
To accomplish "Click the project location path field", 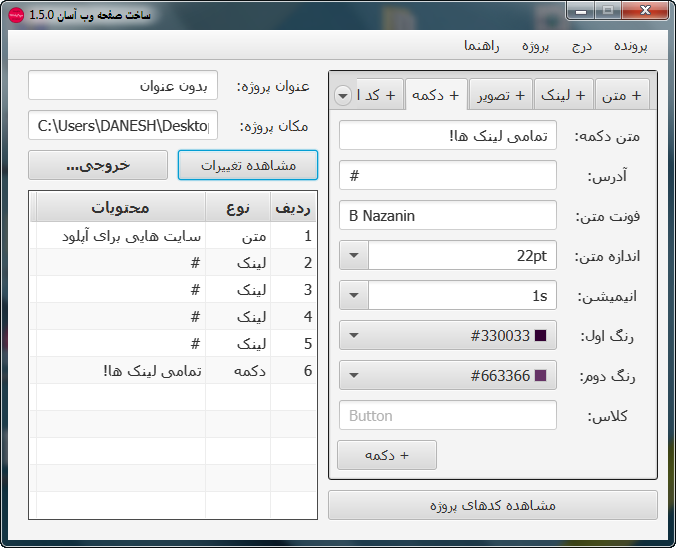I will point(123,125).
